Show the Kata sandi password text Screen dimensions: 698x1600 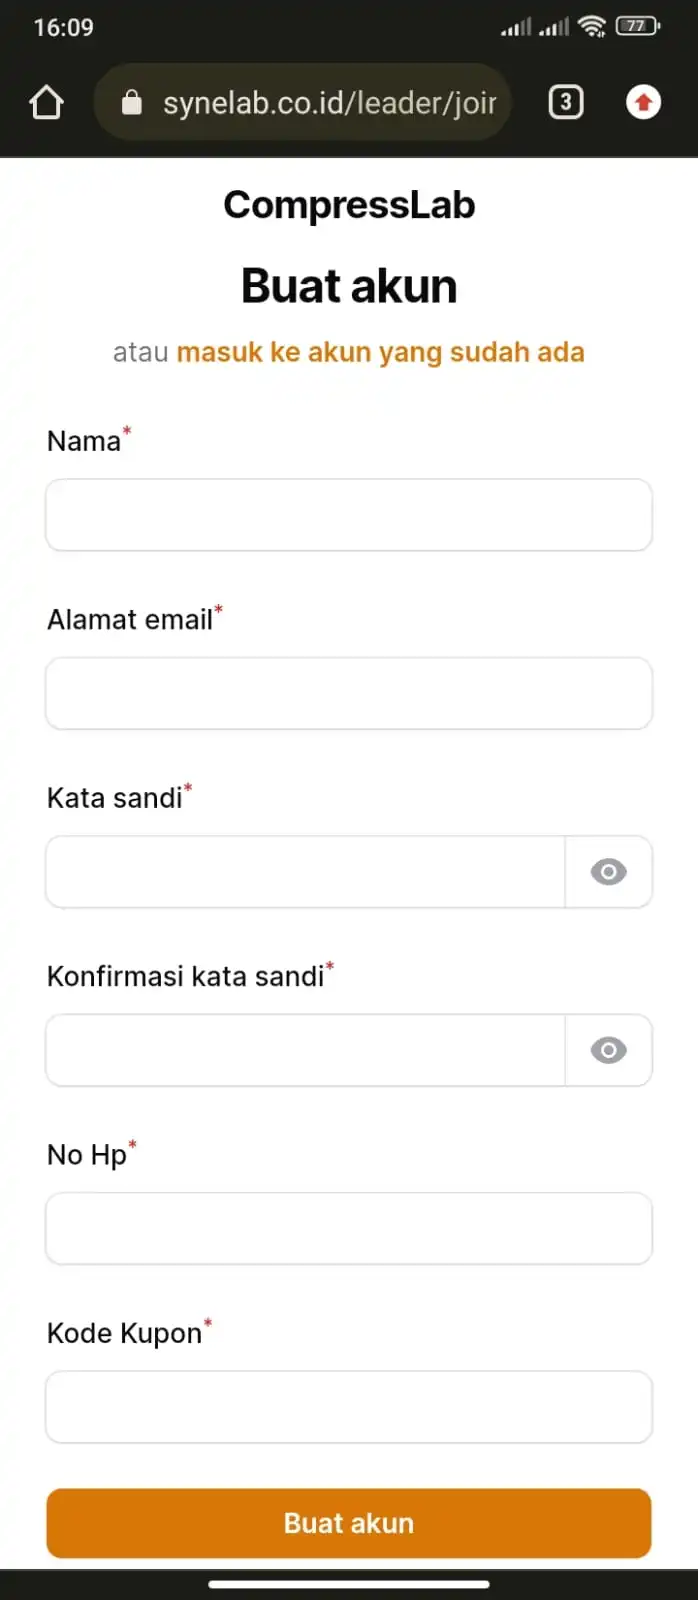pyautogui.click(x=608, y=872)
